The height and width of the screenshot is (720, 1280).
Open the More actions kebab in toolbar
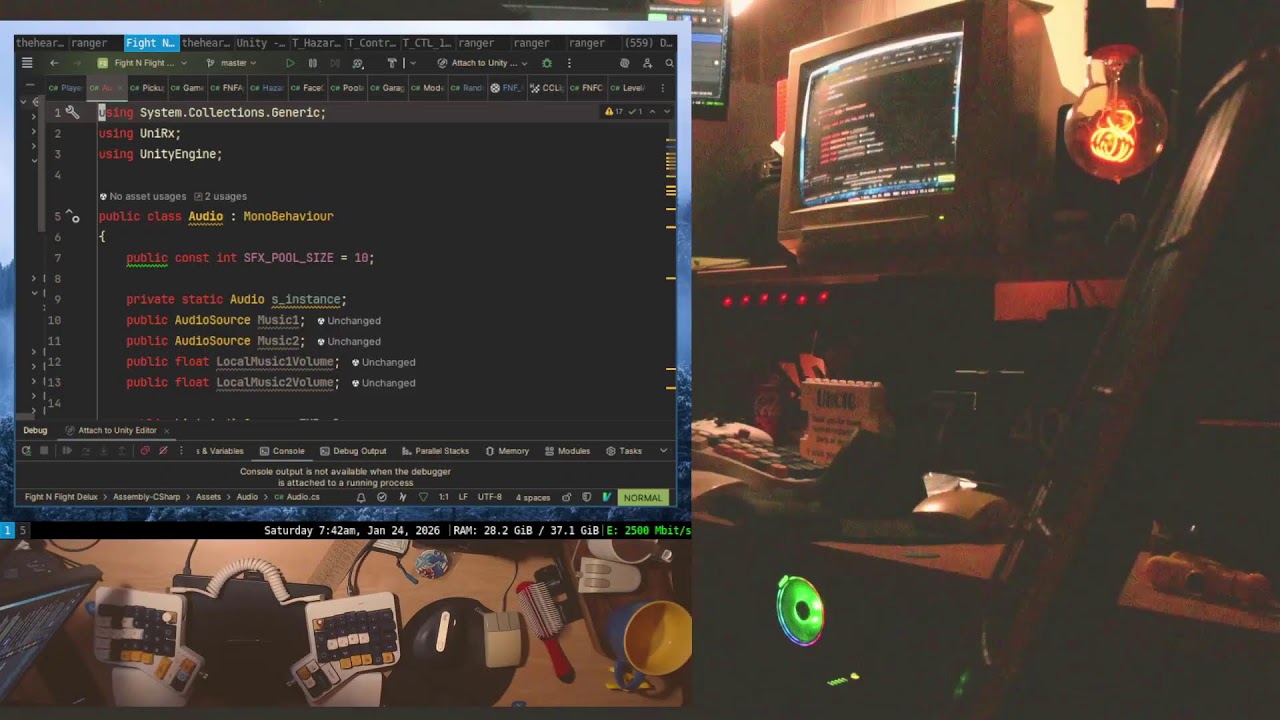tap(569, 63)
